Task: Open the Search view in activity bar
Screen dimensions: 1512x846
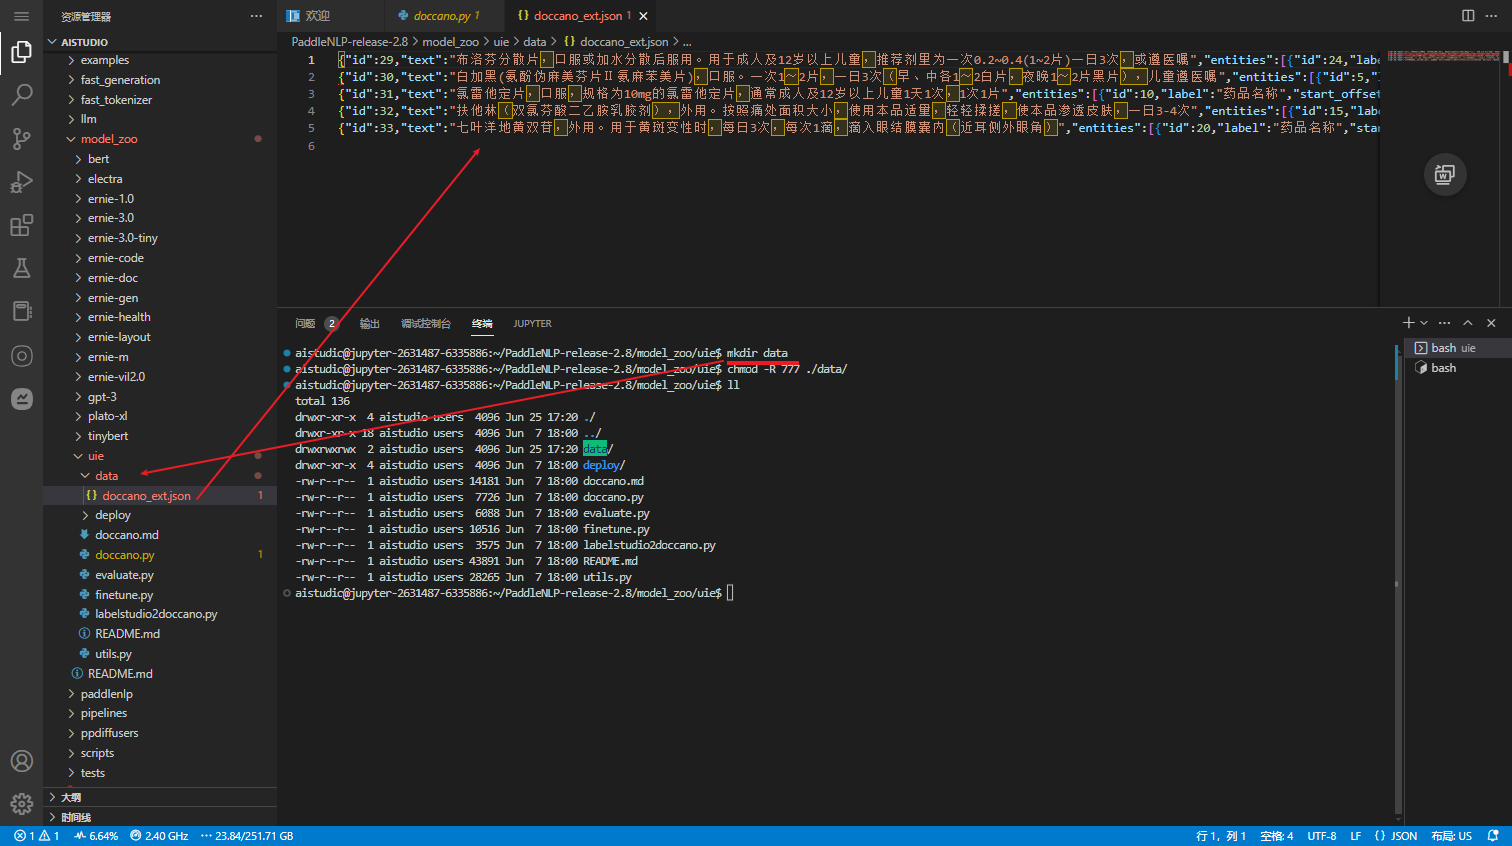Action: (21, 95)
